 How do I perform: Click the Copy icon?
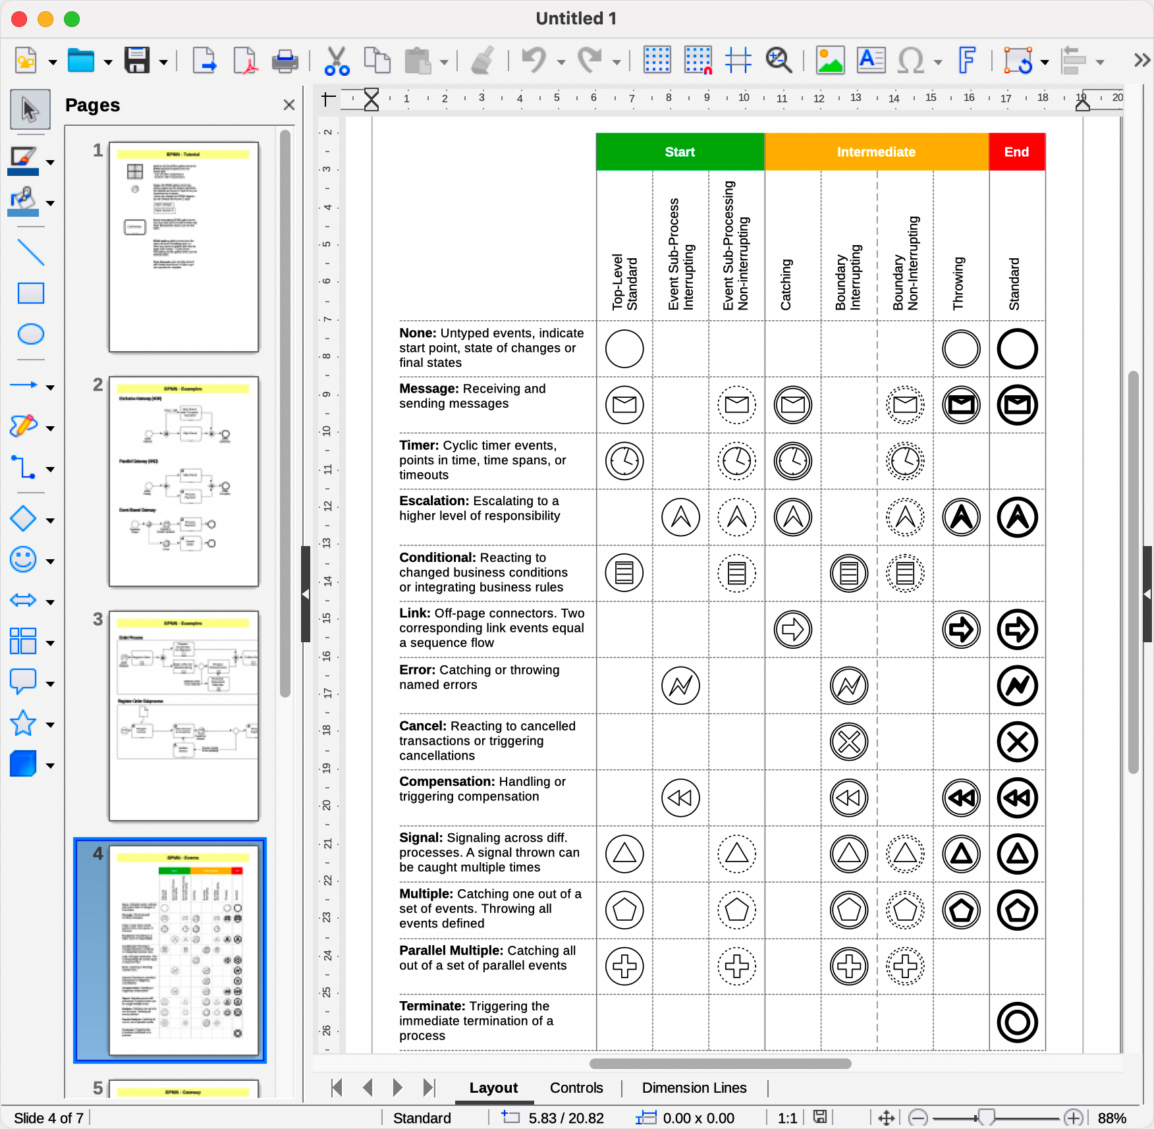click(378, 60)
